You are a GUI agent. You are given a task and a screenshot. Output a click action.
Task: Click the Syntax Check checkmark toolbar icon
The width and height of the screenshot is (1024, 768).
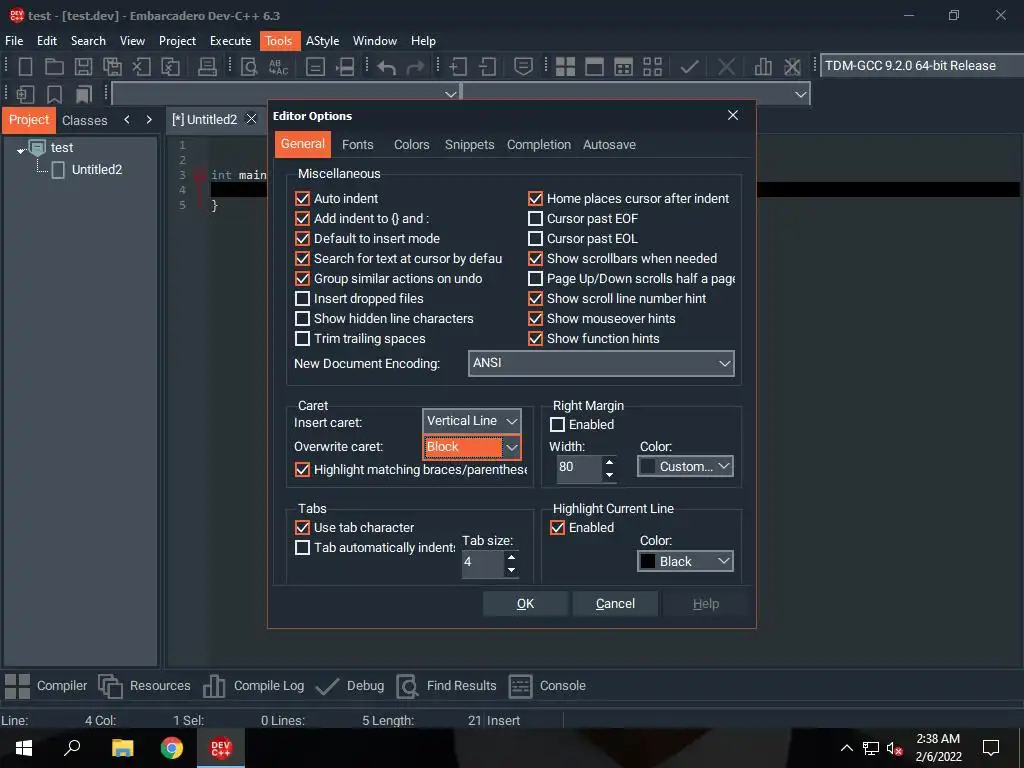[689, 67]
